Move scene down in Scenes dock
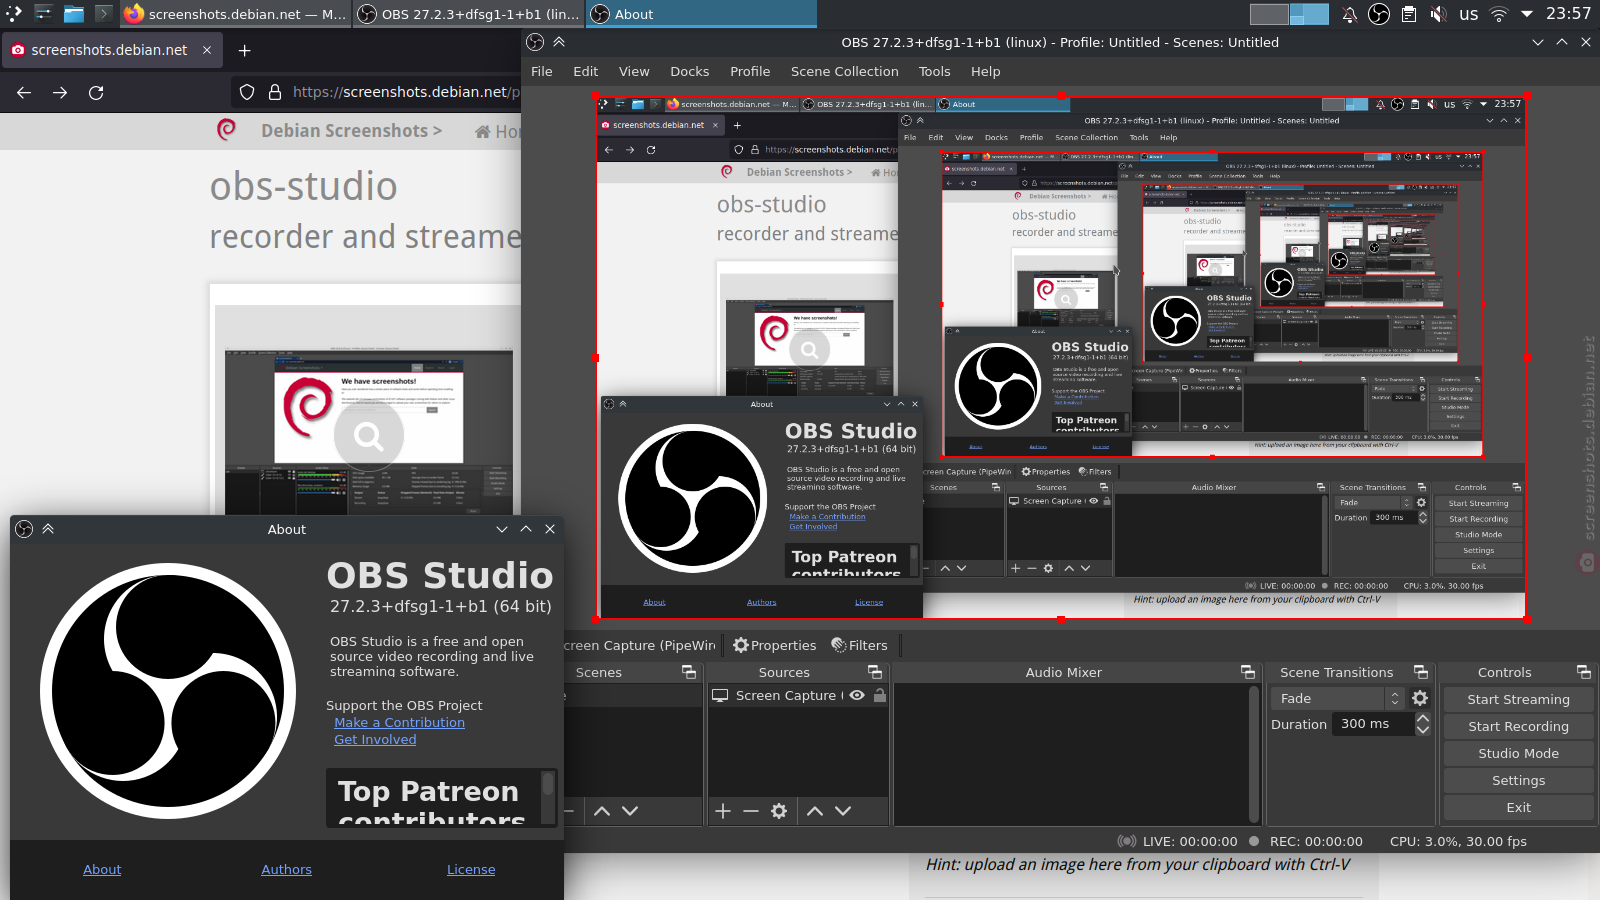The image size is (1600, 900). click(x=630, y=811)
